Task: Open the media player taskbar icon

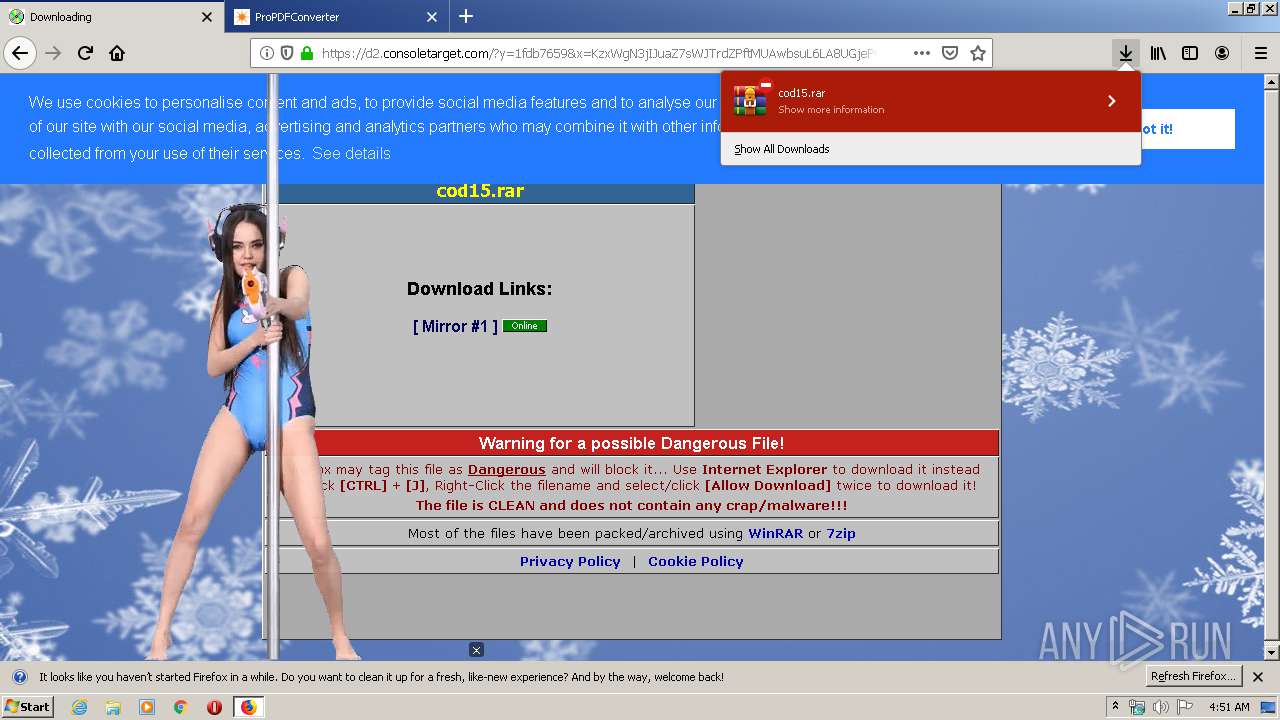Action: 147,707
